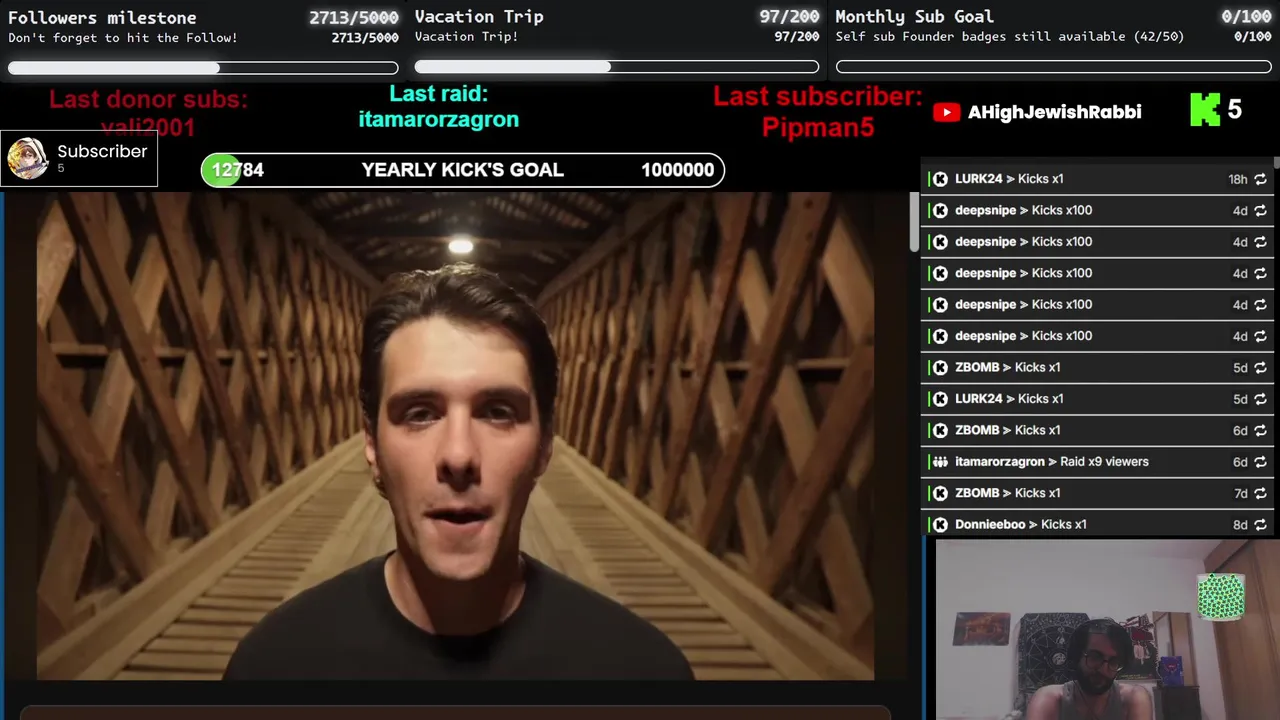Replay the LURK24 18h Kicks alert

(1260, 179)
